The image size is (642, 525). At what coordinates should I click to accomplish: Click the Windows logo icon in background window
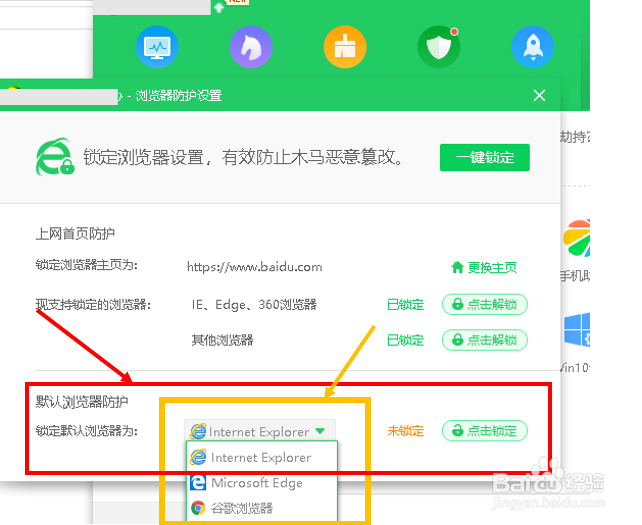(577, 330)
